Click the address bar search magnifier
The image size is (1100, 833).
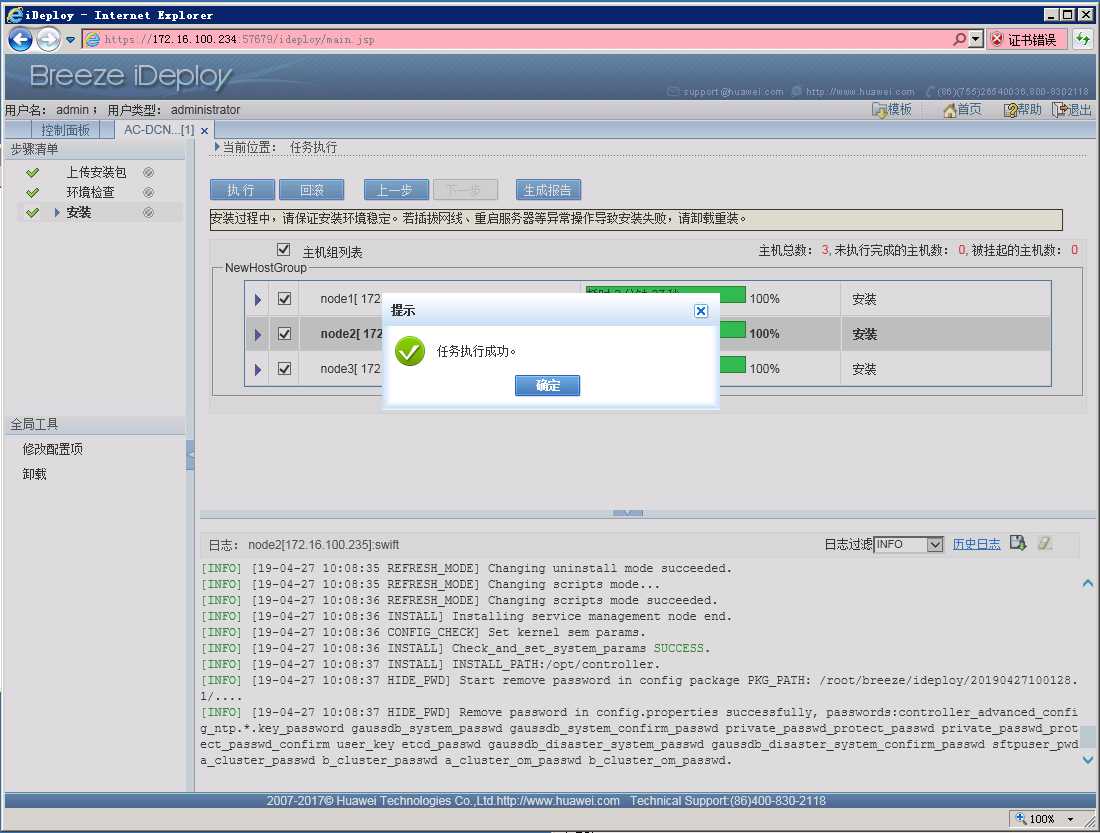pyautogui.click(x=959, y=39)
